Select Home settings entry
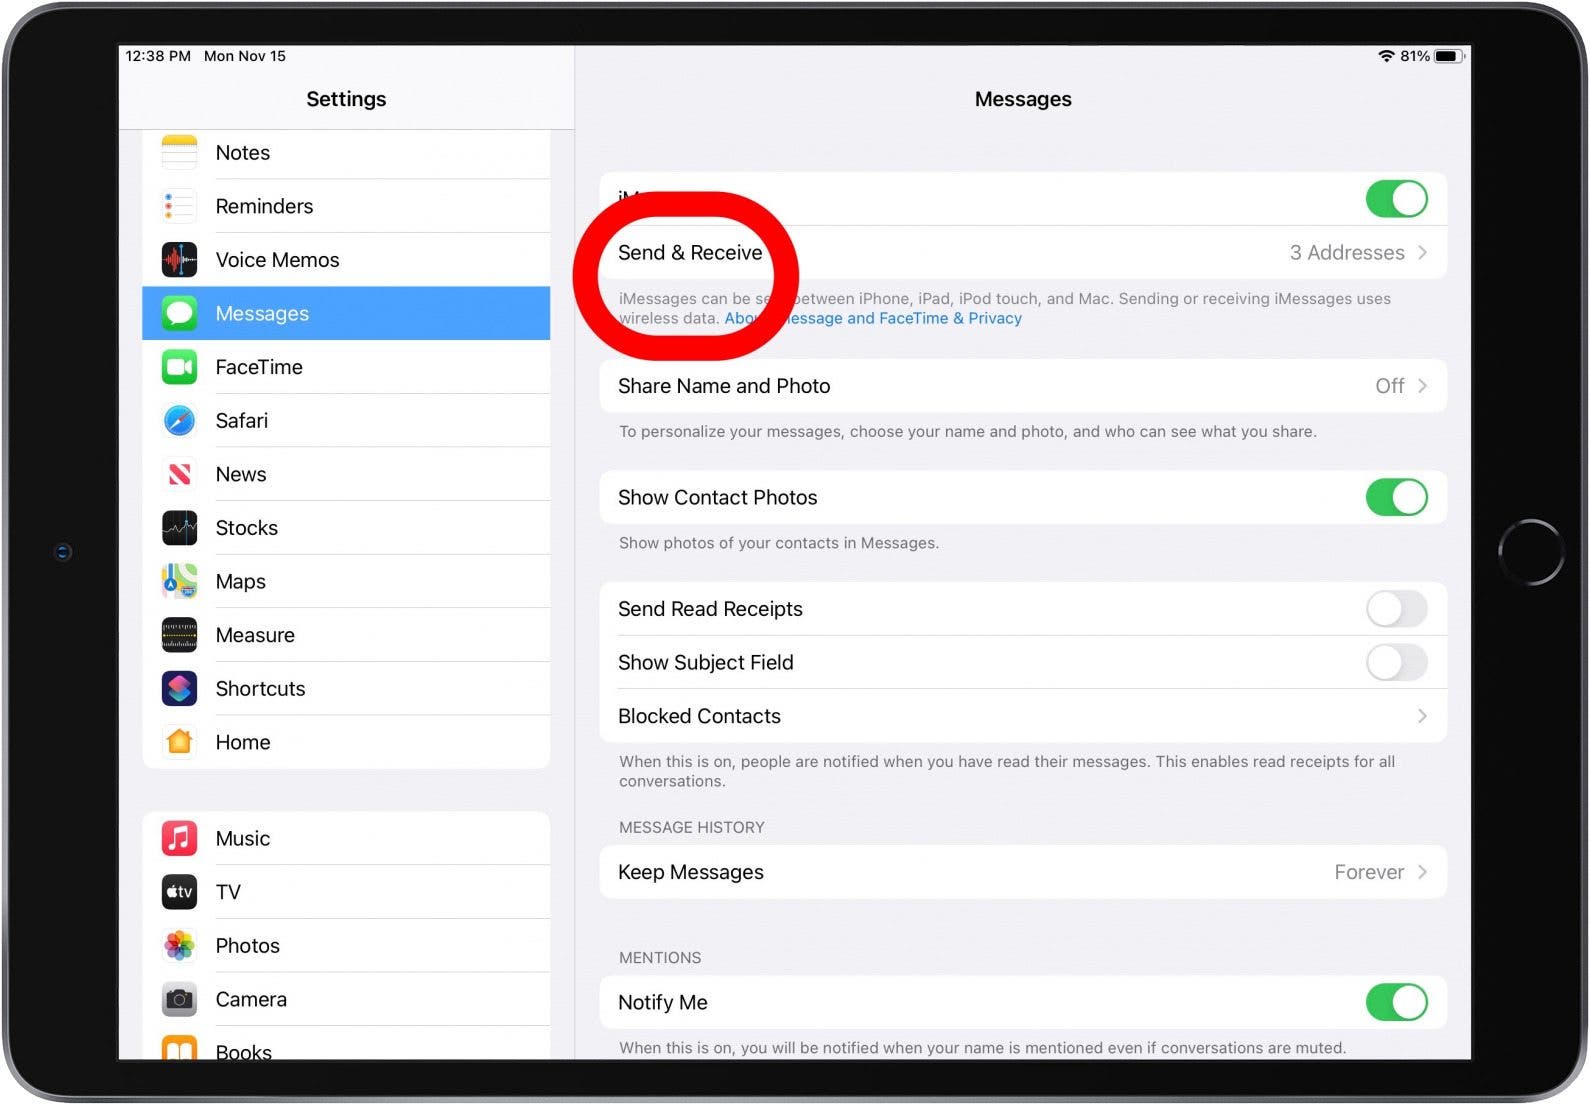This screenshot has width=1590, height=1105. pyautogui.click(x=346, y=742)
